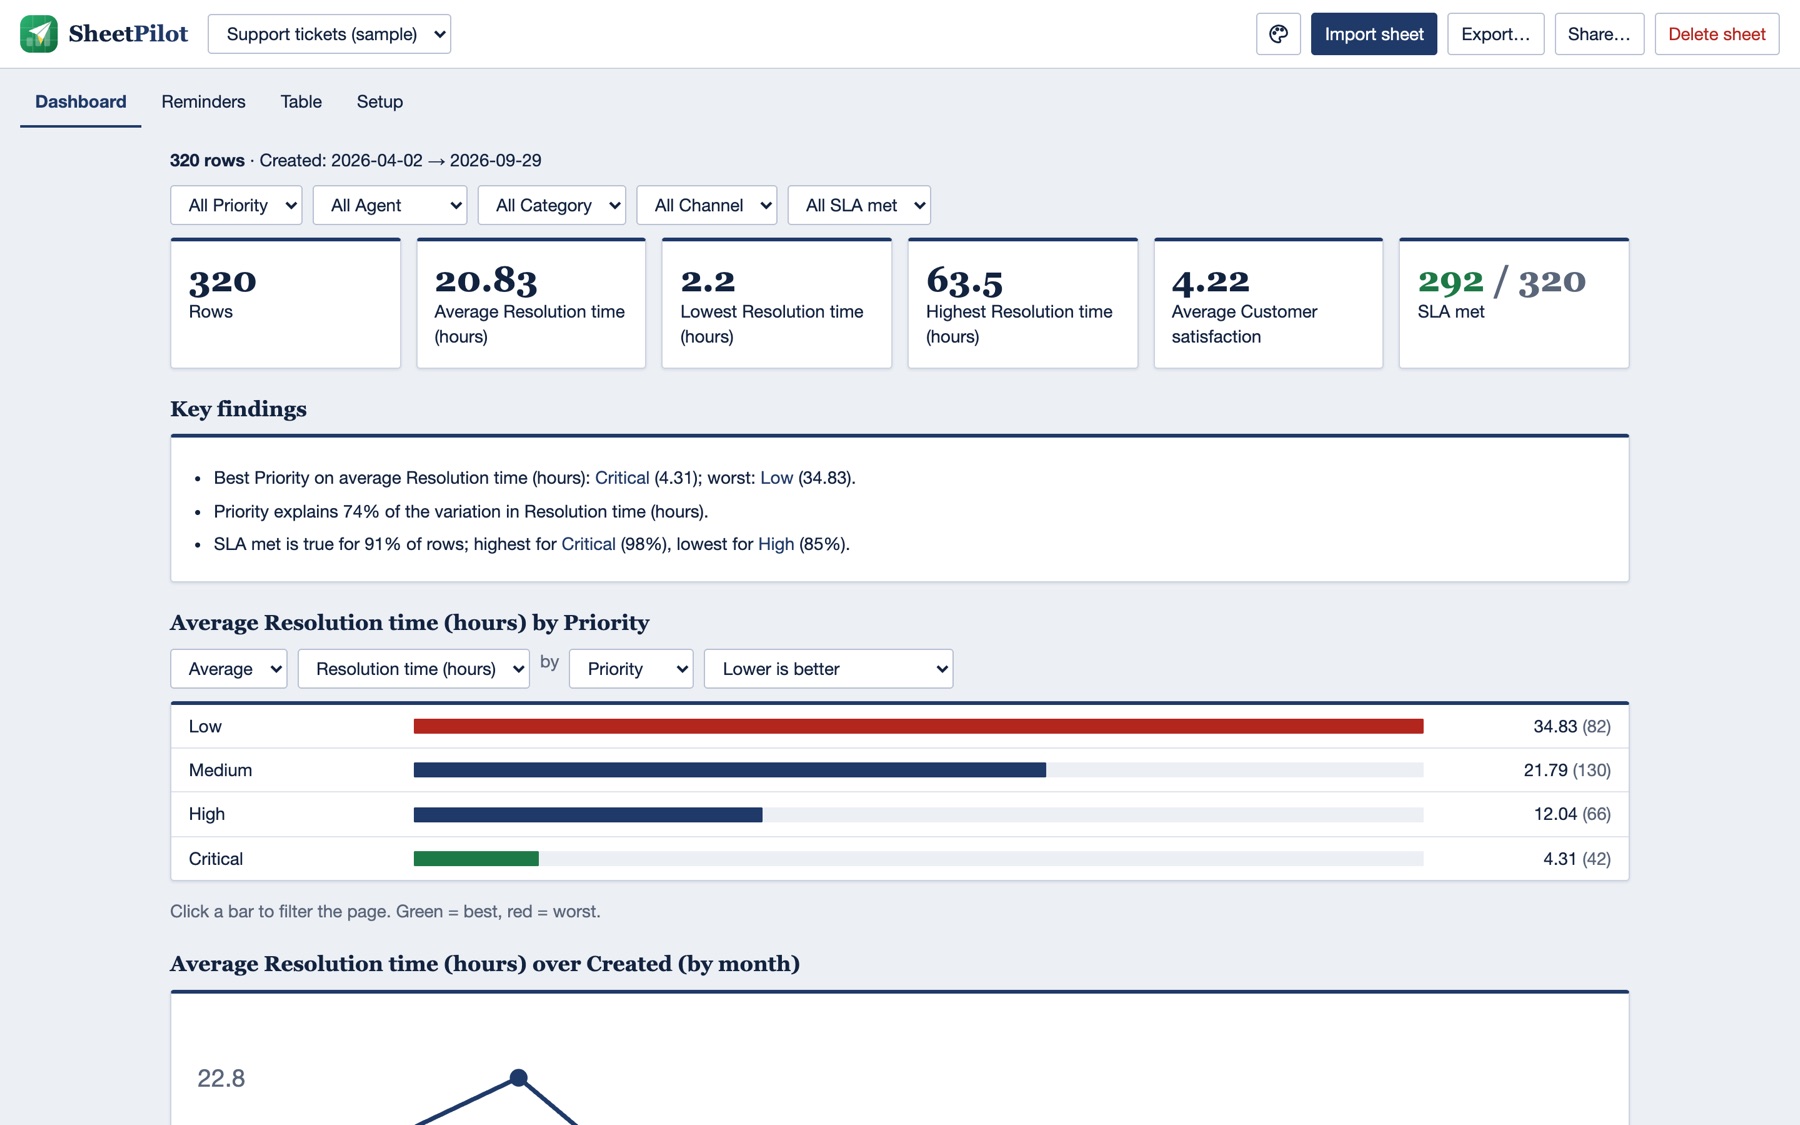1800x1125 pixels.
Task: Switch to the Dashboard tab
Action: coord(81,102)
